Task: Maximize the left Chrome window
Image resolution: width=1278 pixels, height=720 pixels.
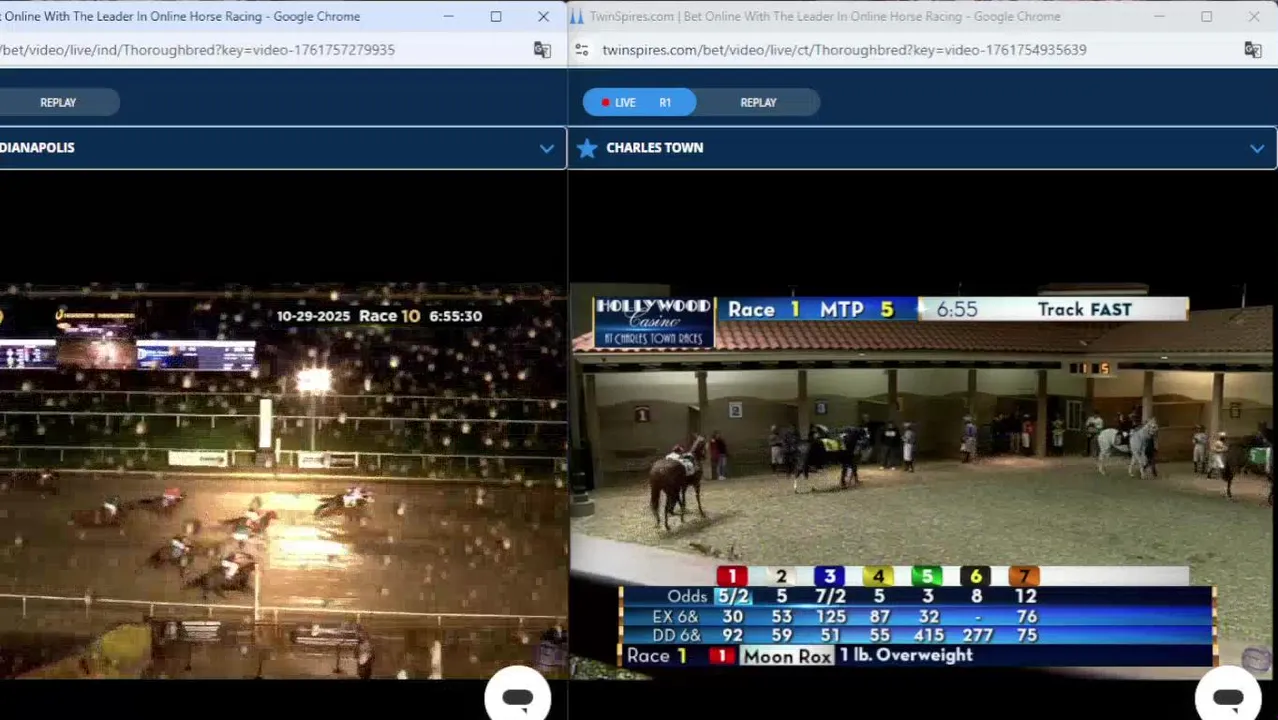Action: (496, 16)
